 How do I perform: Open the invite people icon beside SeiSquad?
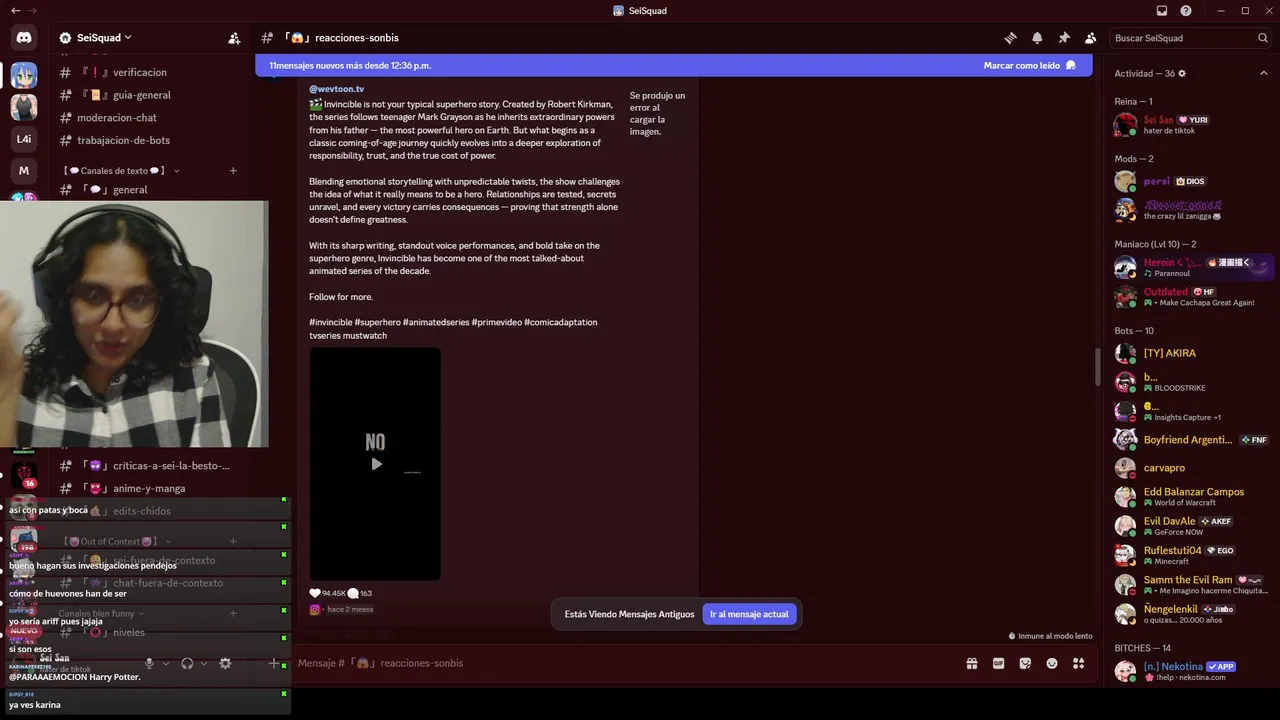234,38
